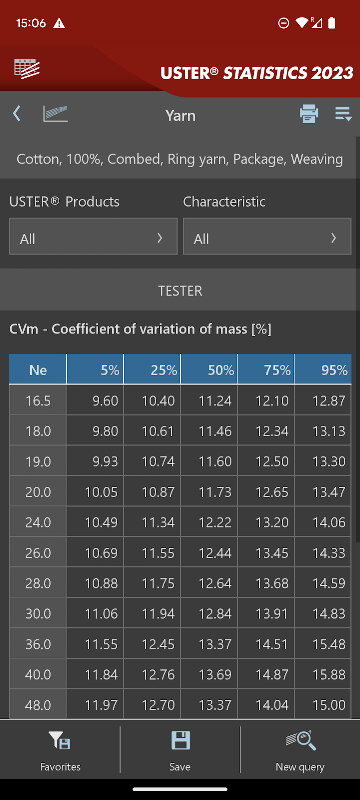Viewport: 360px width, 800px height.
Task: Tap chevron arrow in Characteristic selector
Action: click(x=333, y=237)
